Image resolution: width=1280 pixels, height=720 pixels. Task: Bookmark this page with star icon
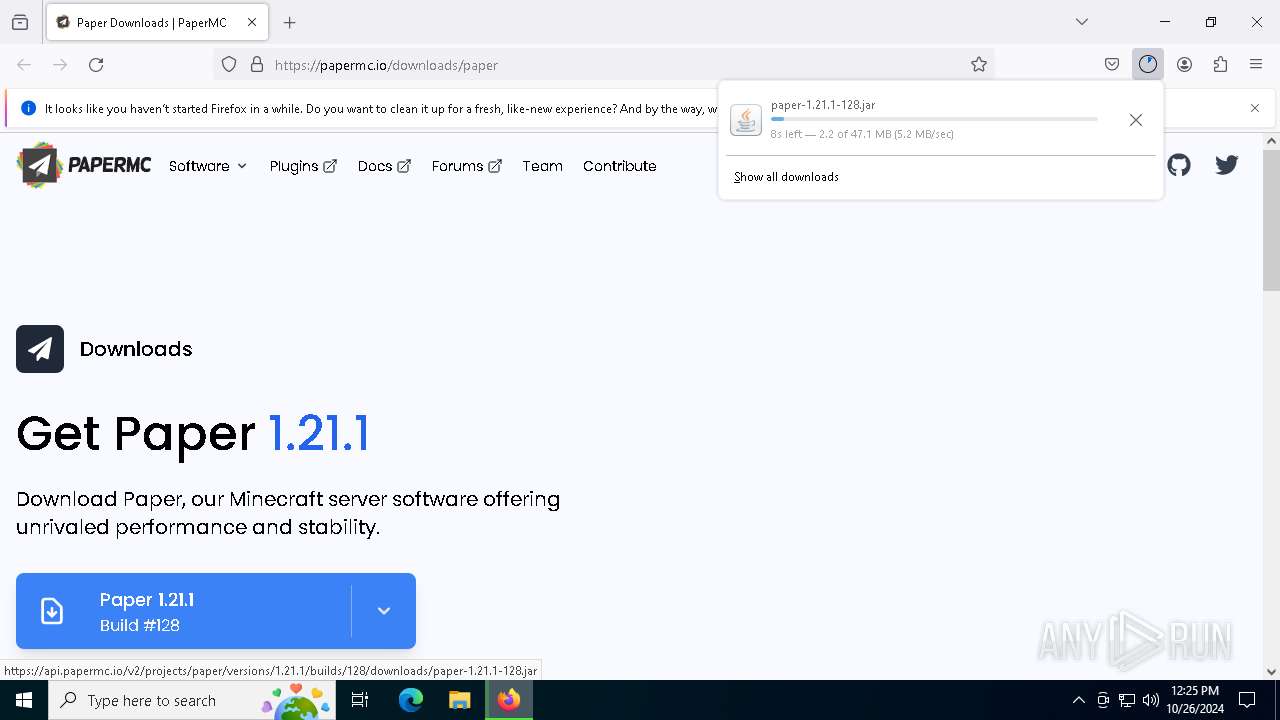(979, 65)
